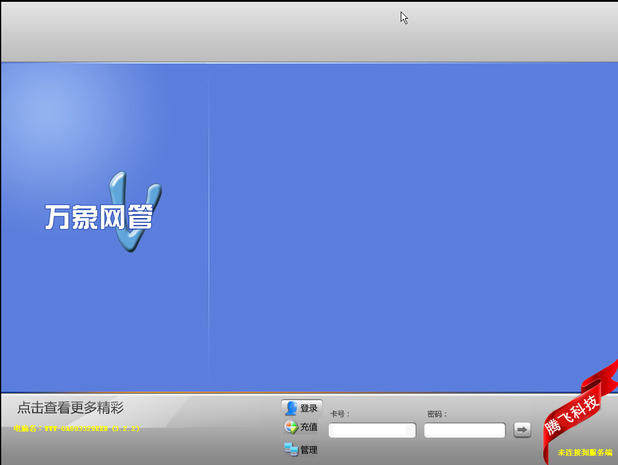
Task: Click 点击查看更多精彩 link text
Action: click(x=71, y=407)
